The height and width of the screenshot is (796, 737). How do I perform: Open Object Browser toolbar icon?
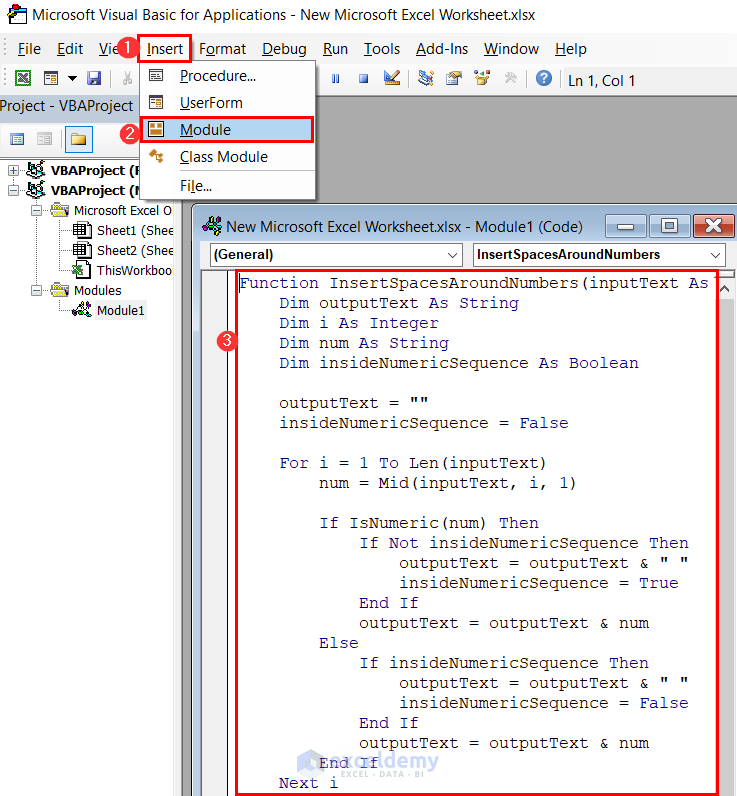coord(482,78)
